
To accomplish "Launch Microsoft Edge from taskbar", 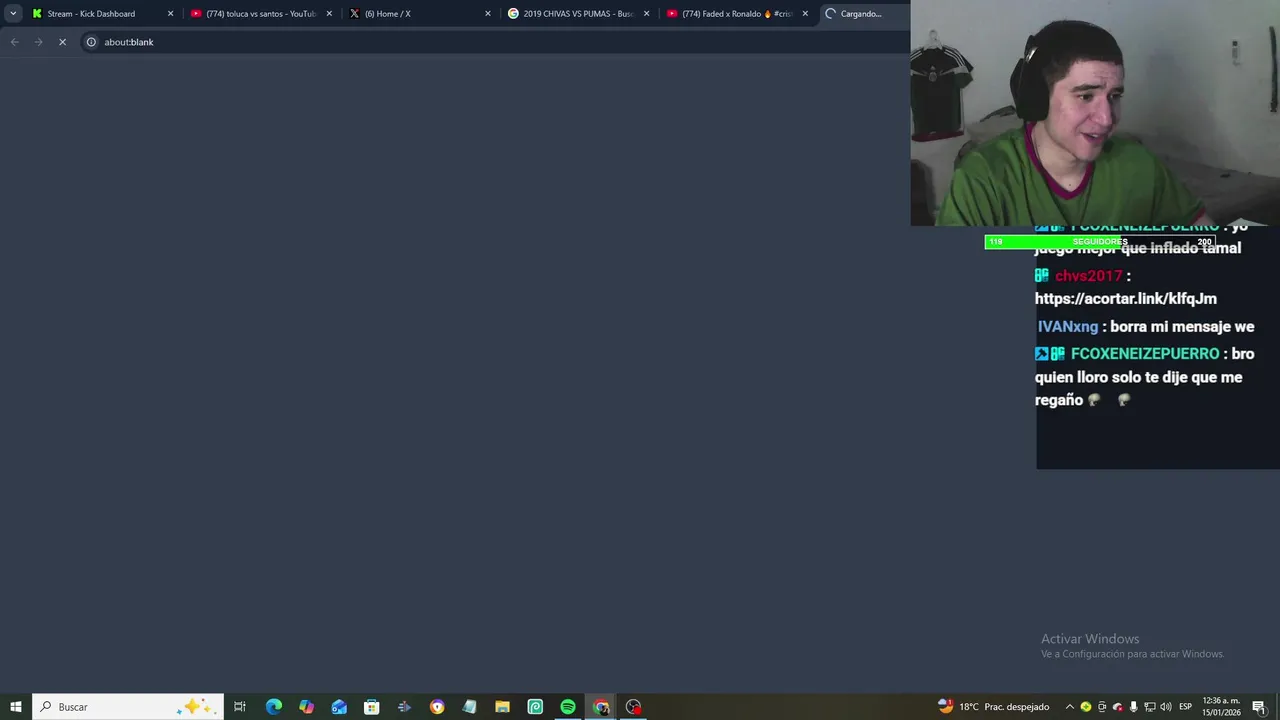I will (273, 707).
